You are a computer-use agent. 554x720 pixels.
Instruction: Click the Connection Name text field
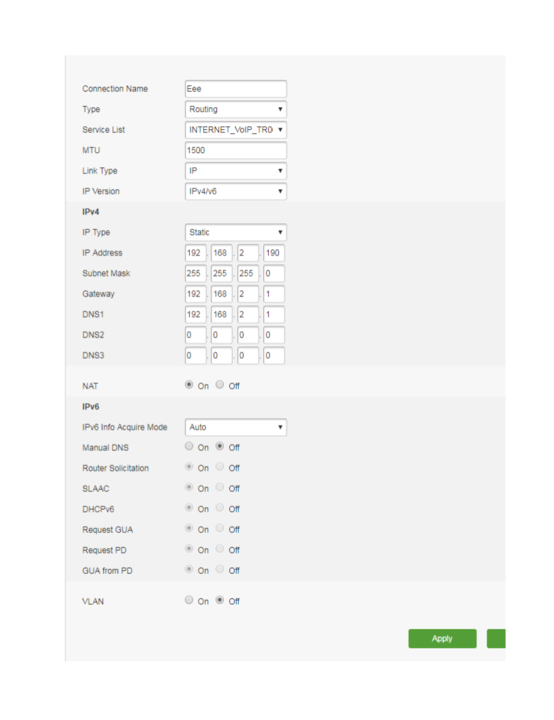click(x=236, y=89)
